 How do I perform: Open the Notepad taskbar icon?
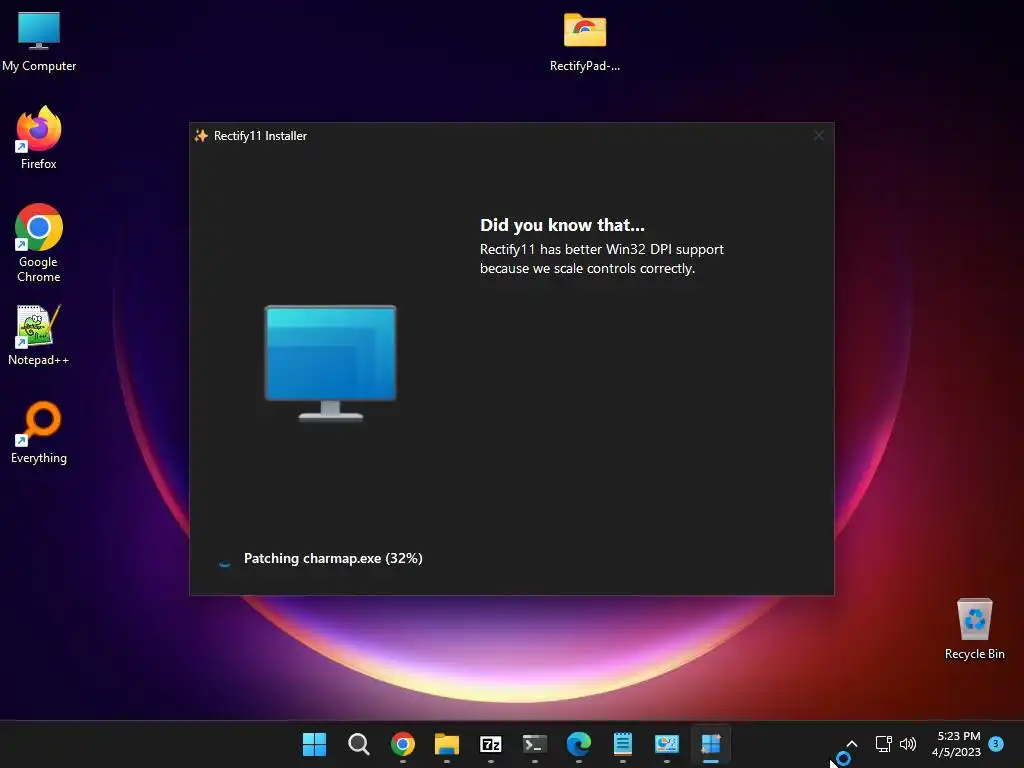click(x=622, y=744)
